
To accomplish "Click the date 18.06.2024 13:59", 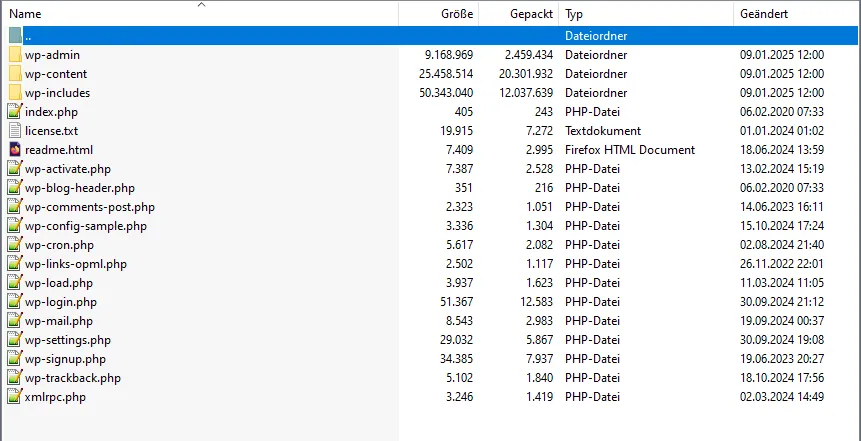I will click(x=782, y=150).
